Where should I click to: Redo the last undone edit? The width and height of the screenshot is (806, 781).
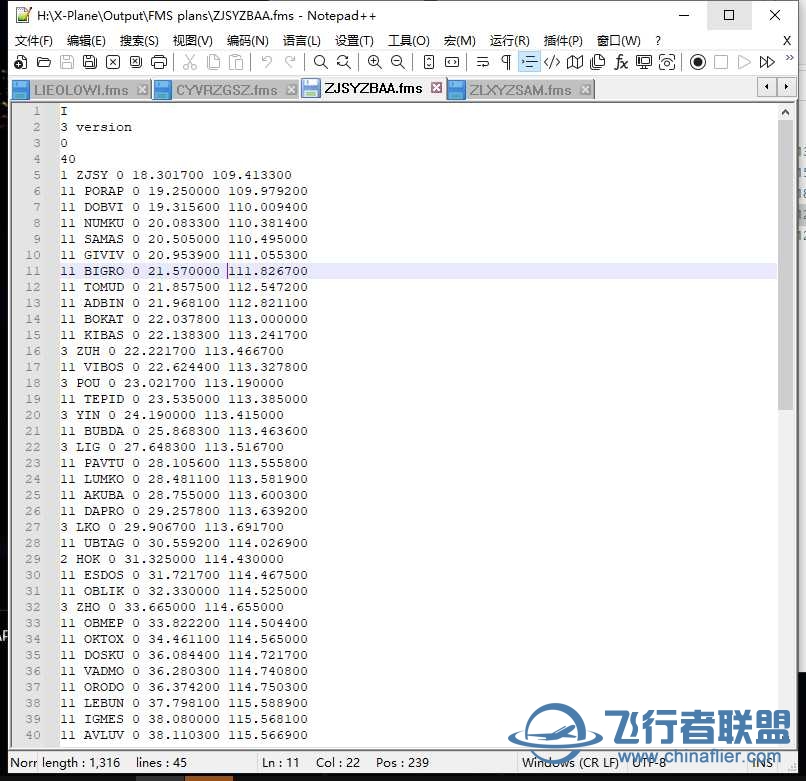290,62
